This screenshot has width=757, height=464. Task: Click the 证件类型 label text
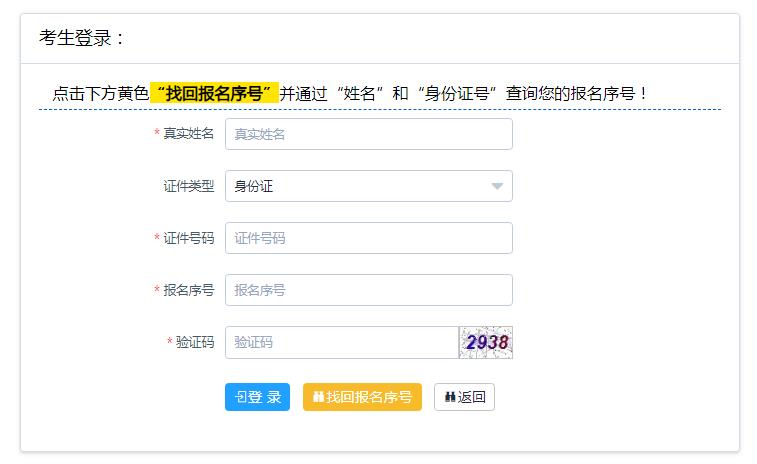click(188, 186)
